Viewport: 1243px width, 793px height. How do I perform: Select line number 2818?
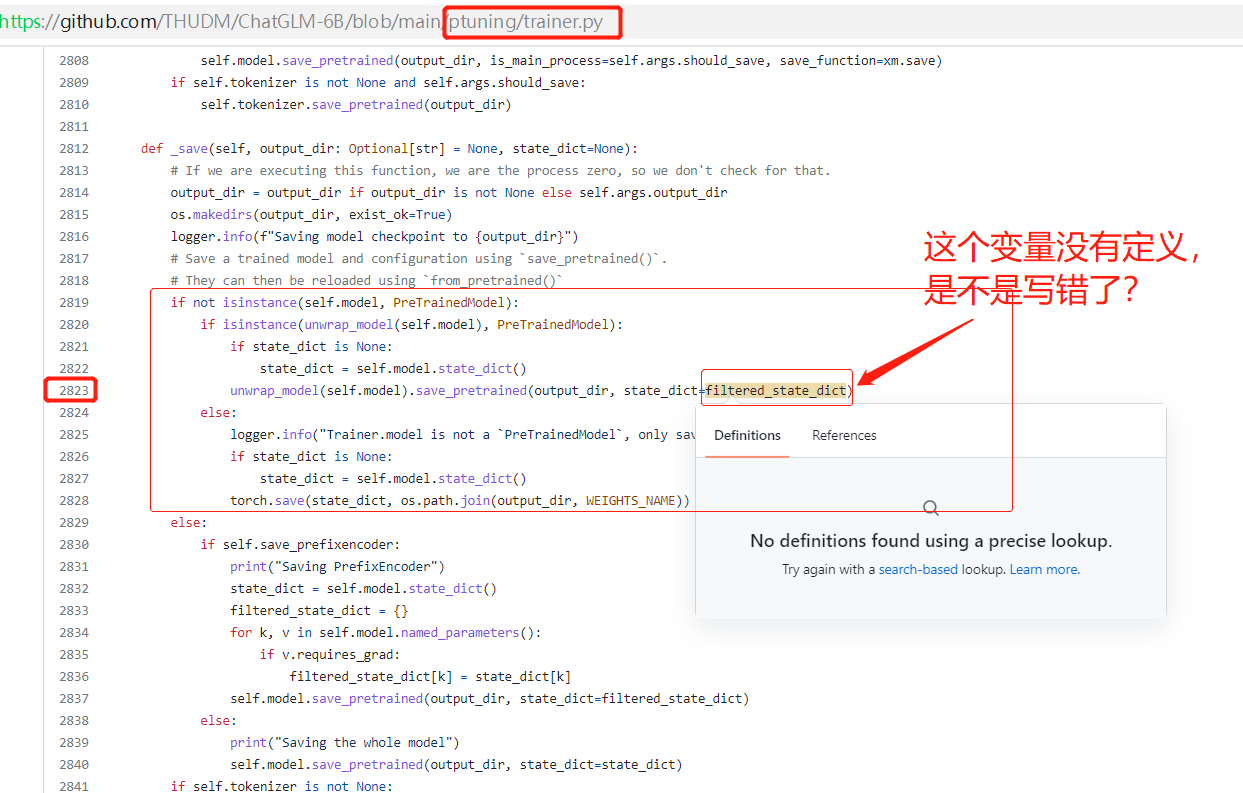pyautogui.click(x=74, y=280)
